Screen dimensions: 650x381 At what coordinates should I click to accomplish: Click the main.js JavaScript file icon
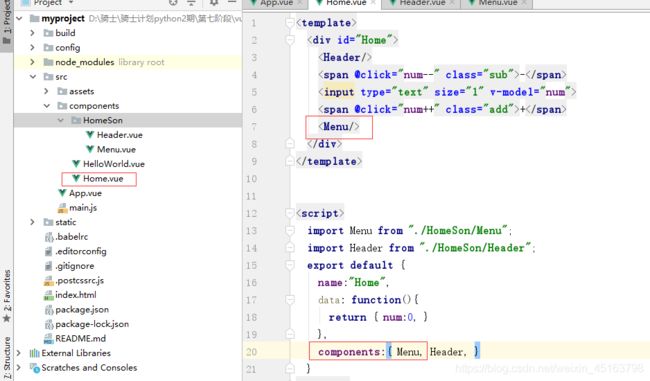click(x=62, y=207)
